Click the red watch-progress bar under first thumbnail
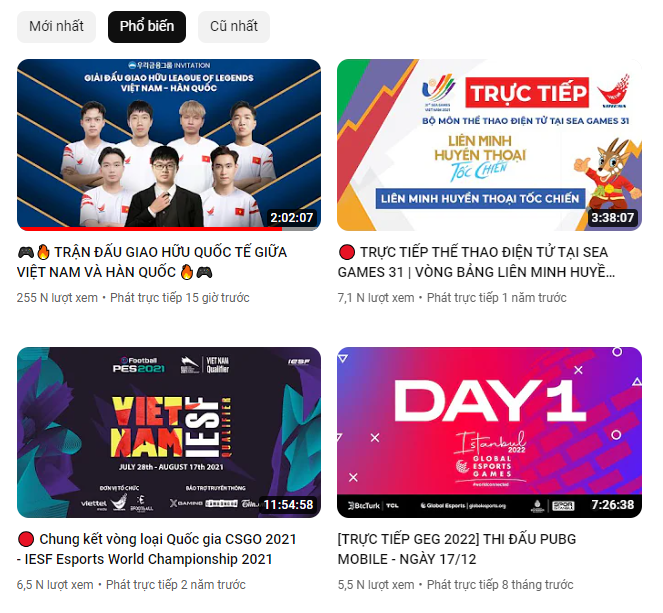Screen dimensions: 663x613 (x=150, y=229)
